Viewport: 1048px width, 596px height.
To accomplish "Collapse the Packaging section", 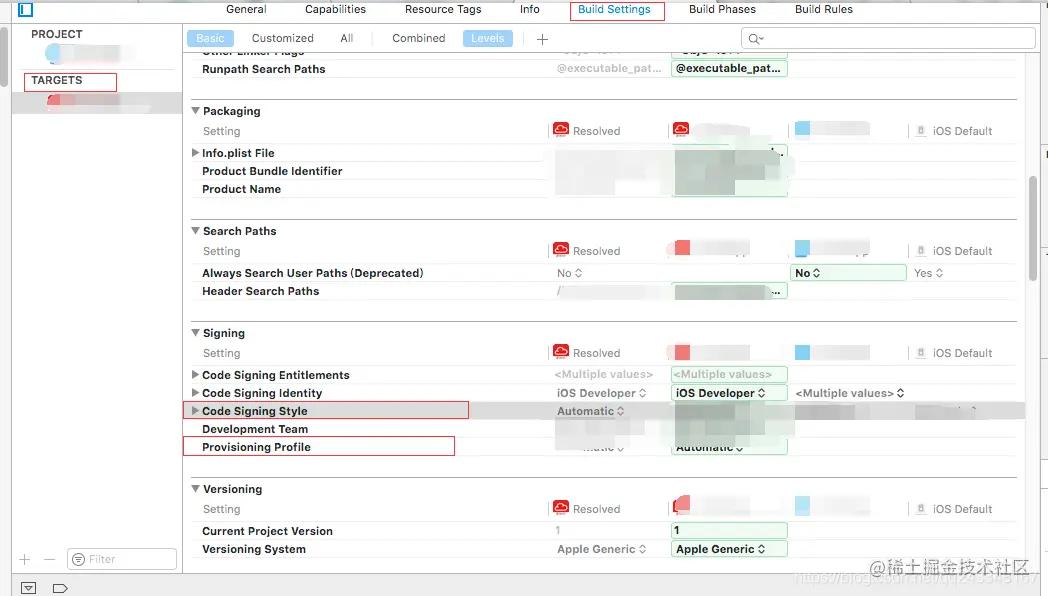I will [x=196, y=111].
